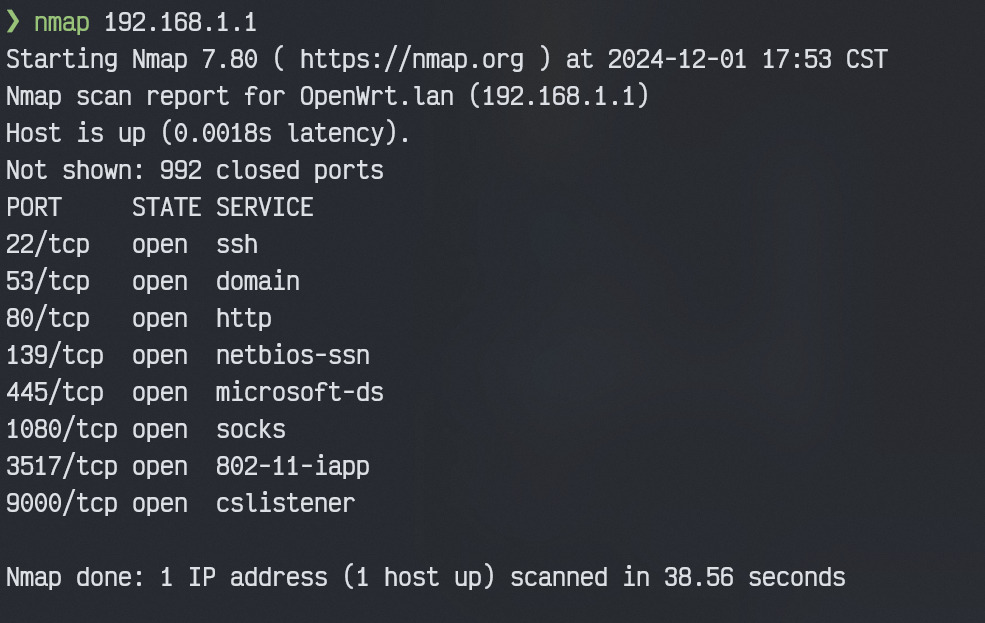This screenshot has width=985, height=623.
Task: Click the netbios-ssn service name
Action: pyautogui.click(x=292, y=355)
